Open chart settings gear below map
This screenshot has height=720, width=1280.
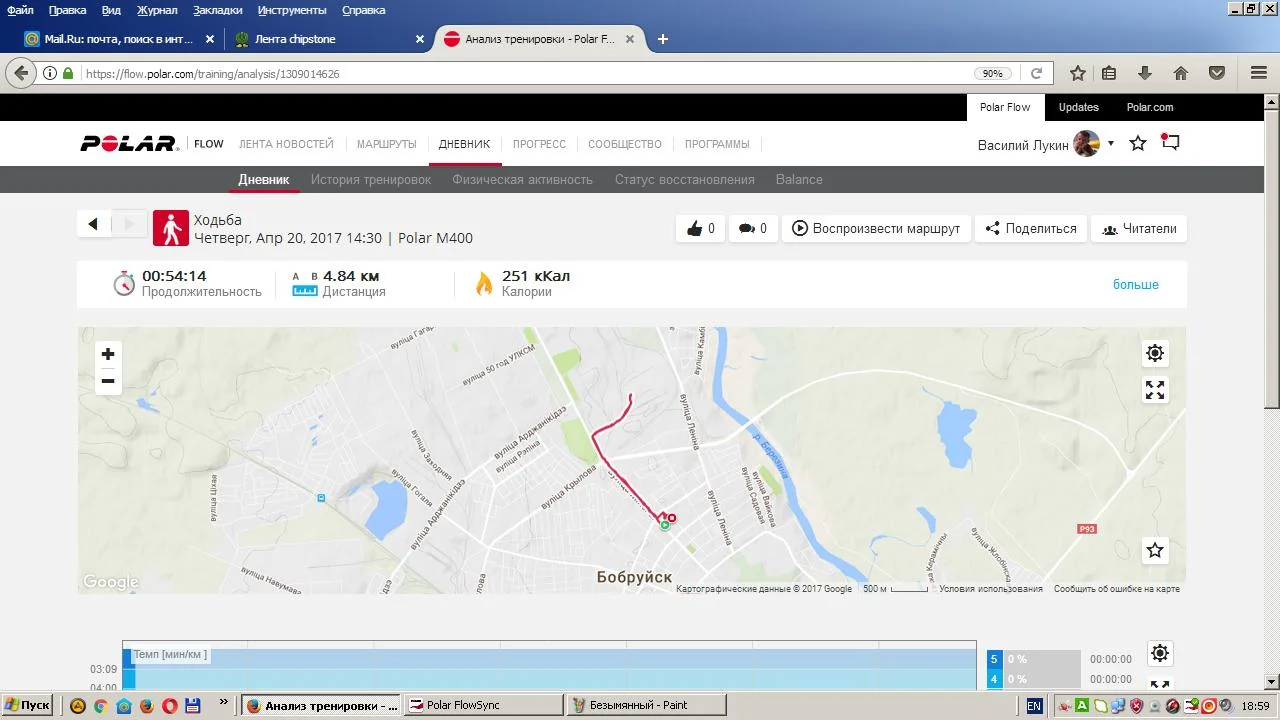[x=1159, y=653]
